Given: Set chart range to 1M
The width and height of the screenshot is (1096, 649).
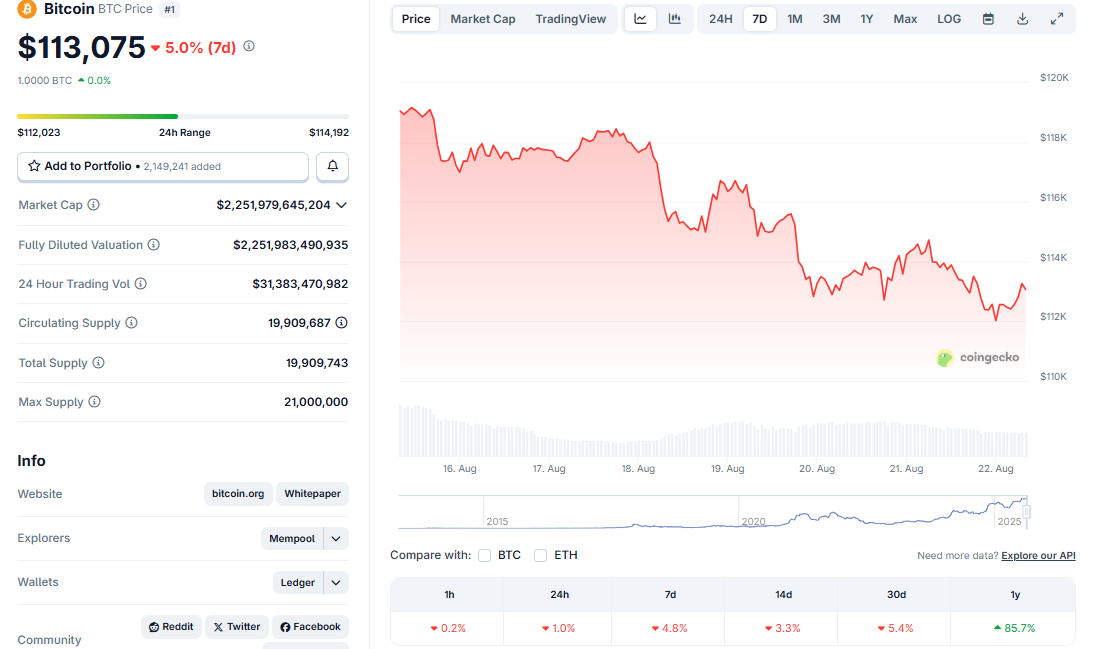Looking at the screenshot, I should tap(795, 19).
